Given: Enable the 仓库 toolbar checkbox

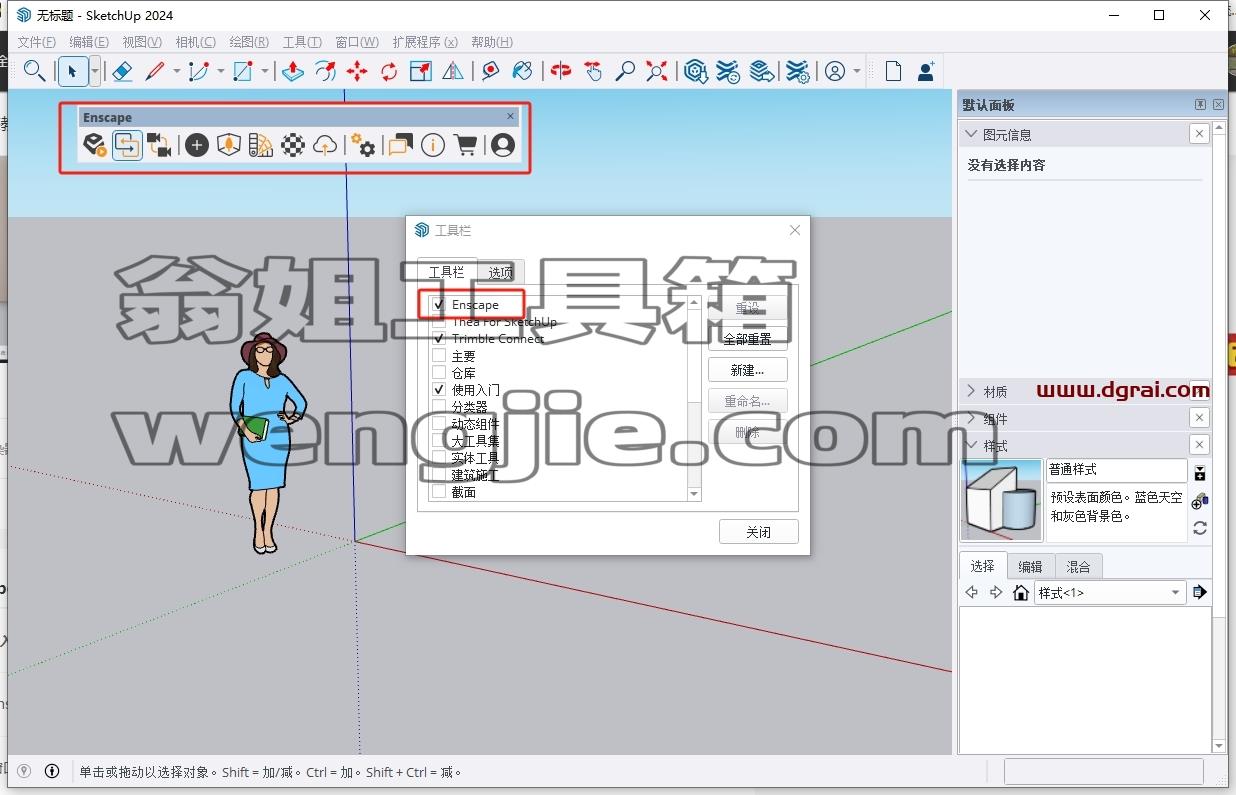Looking at the screenshot, I should pyautogui.click(x=438, y=373).
